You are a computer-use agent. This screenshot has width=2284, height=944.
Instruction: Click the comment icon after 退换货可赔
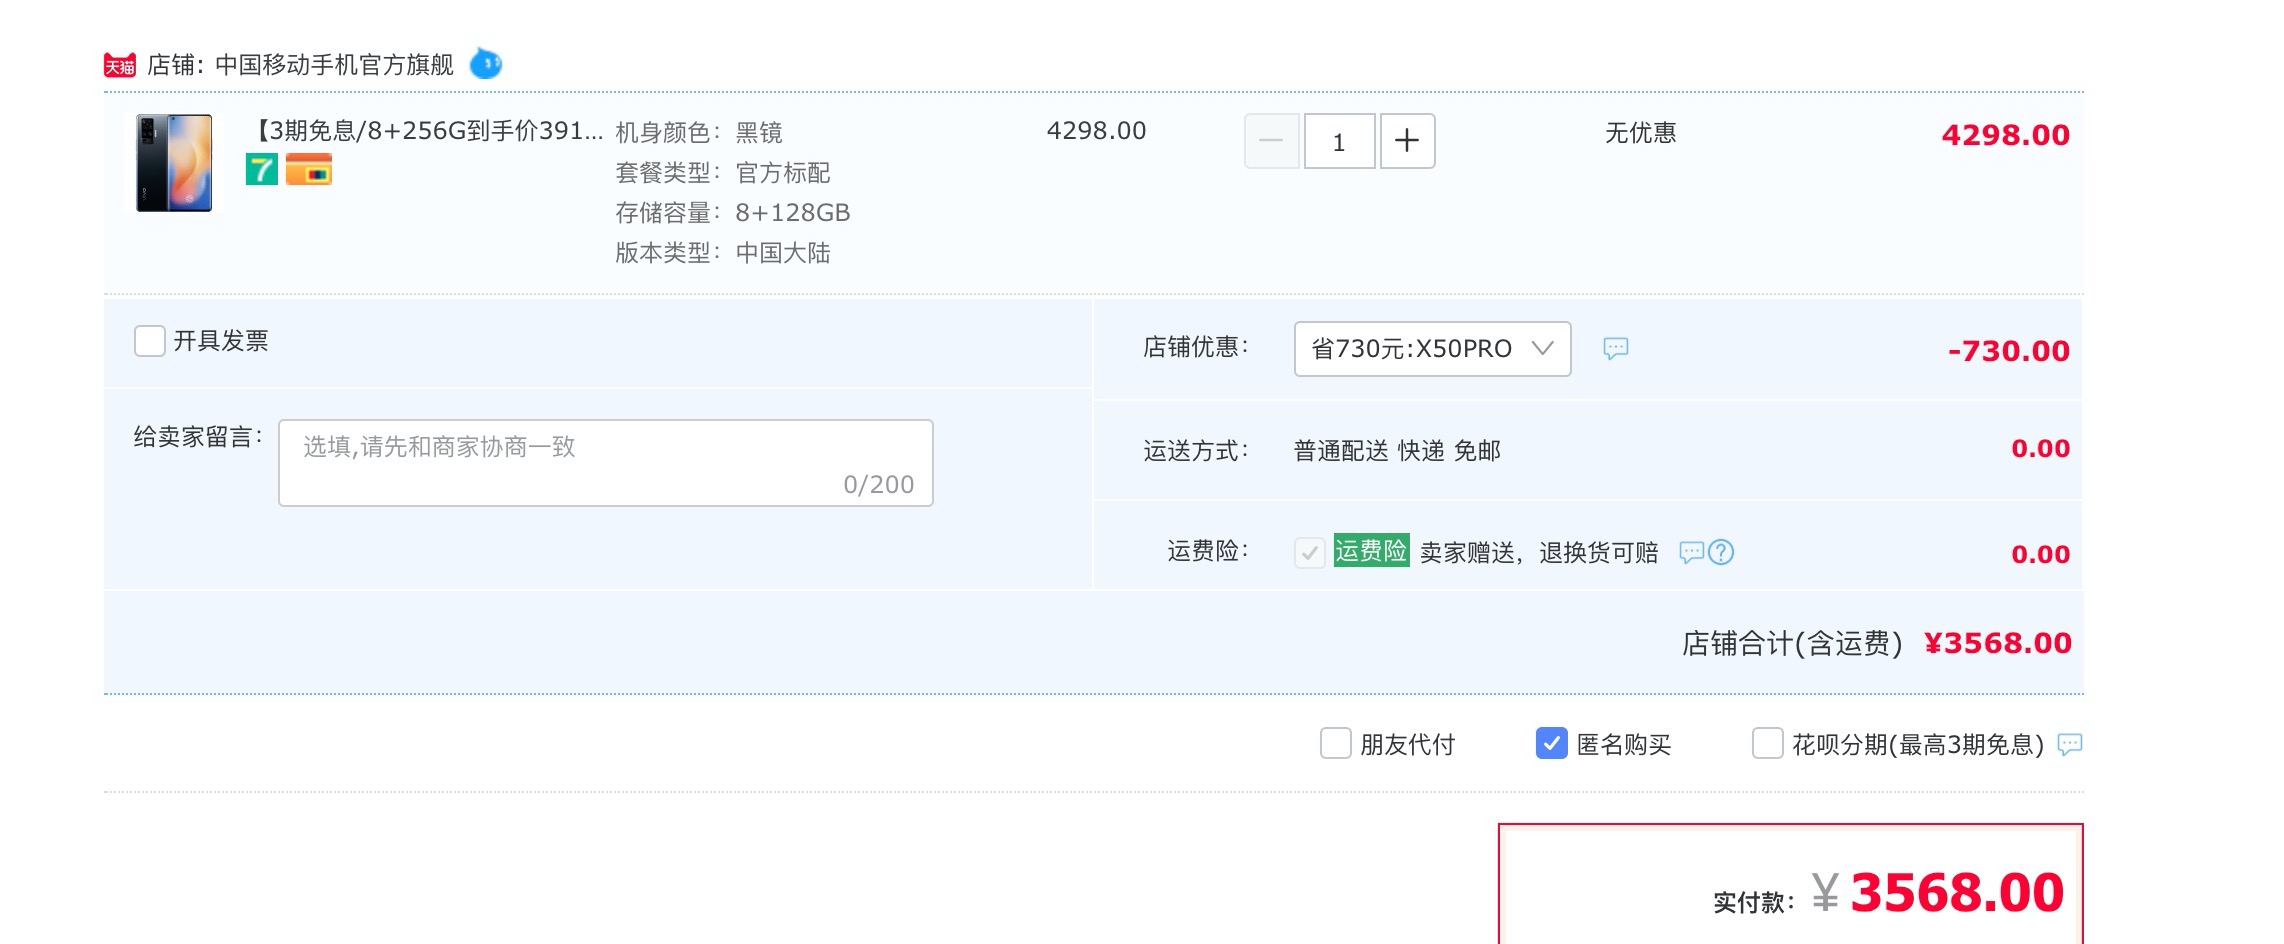[x=1691, y=552]
